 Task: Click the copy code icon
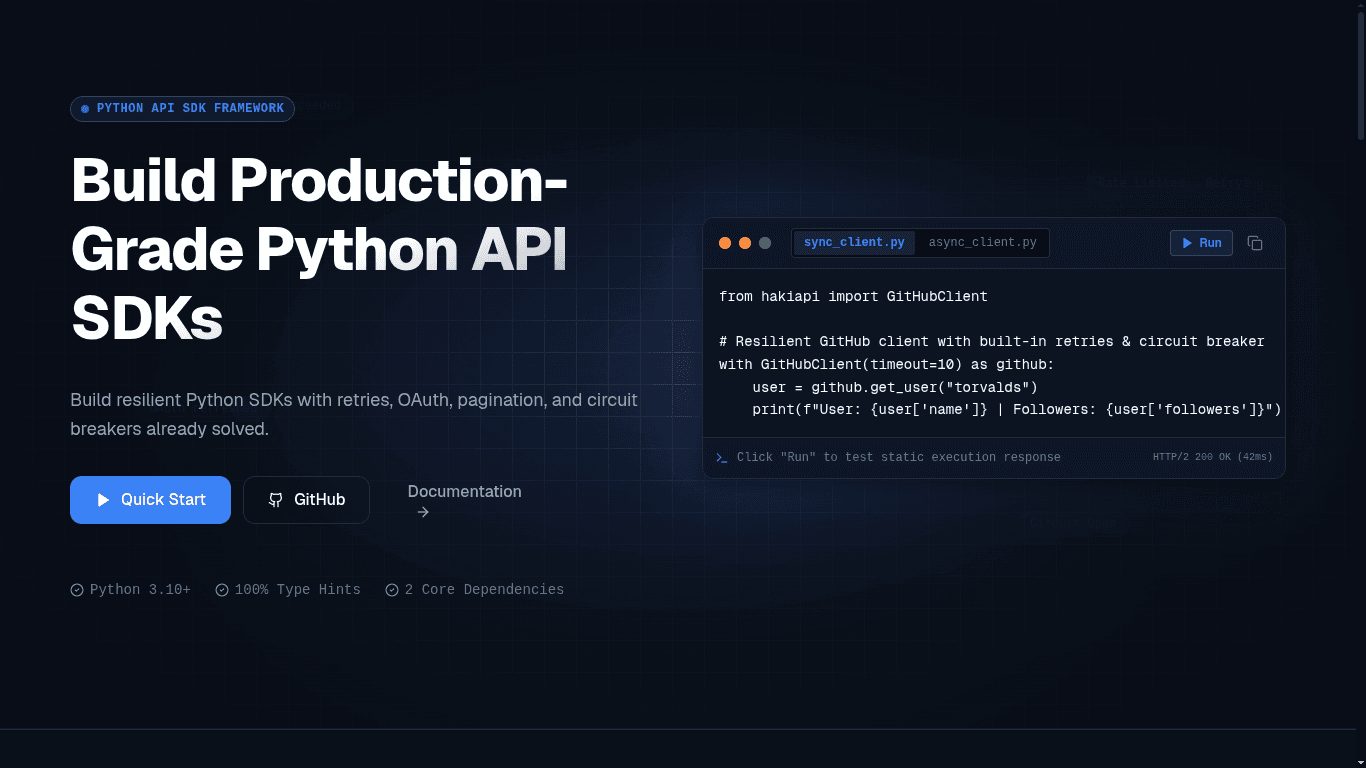click(x=1255, y=243)
